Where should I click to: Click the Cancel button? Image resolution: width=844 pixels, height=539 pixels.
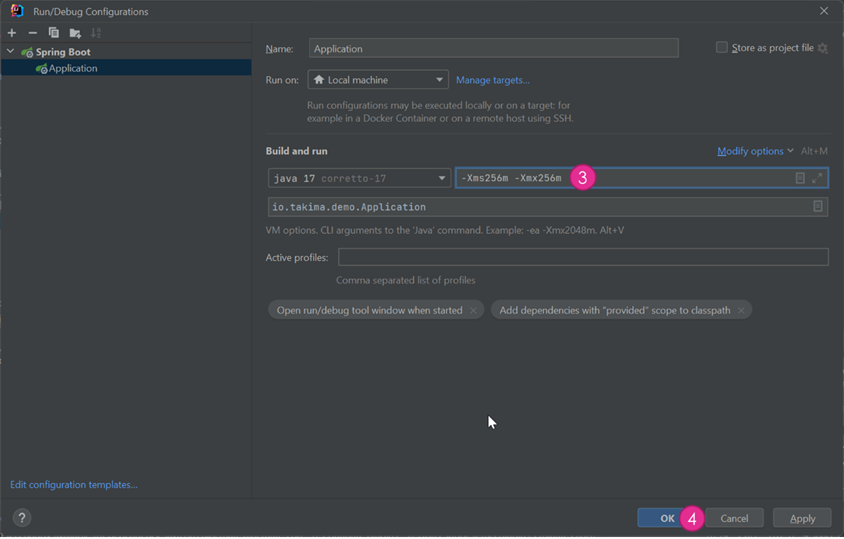[x=734, y=519]
